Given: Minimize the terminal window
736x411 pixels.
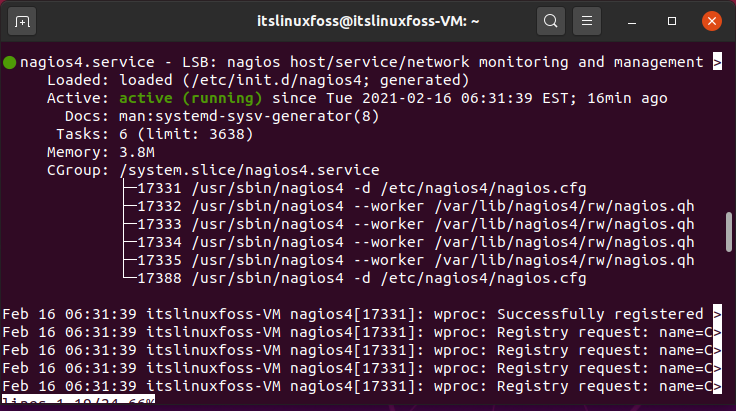Looking at the screenshot, I should click(x=632, y=22).
